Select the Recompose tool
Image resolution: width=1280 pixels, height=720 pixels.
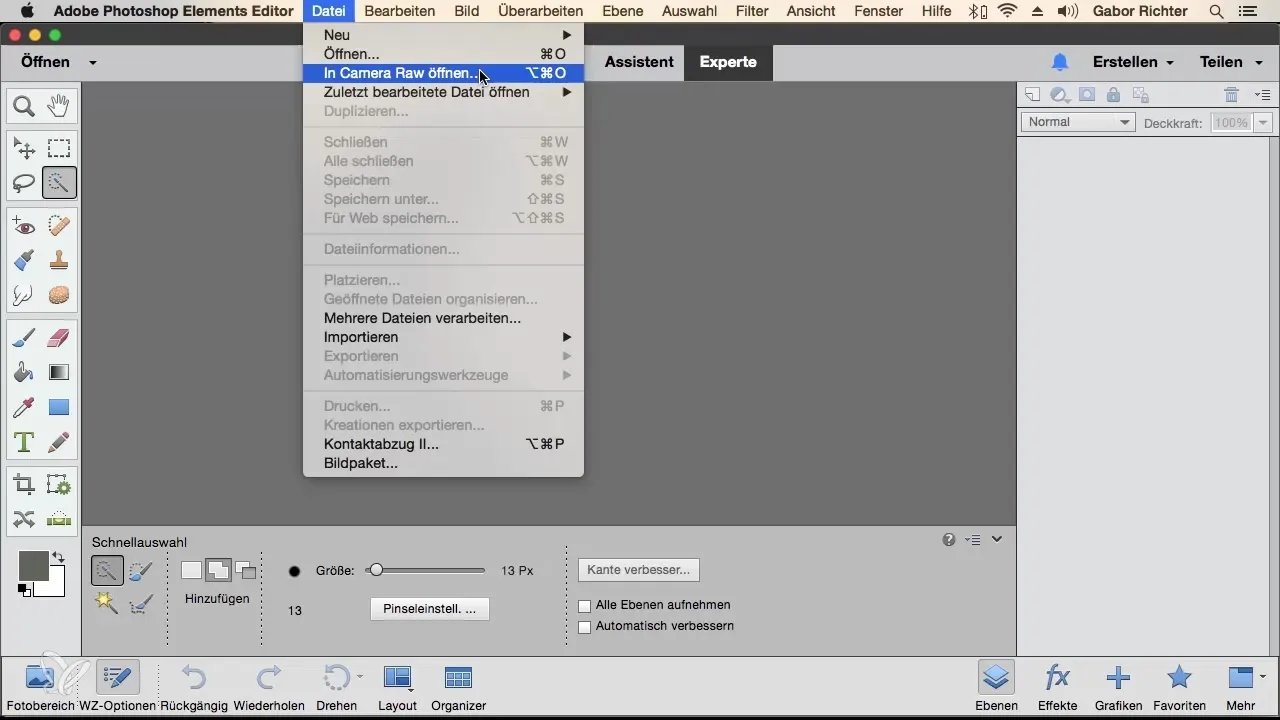tap(59, 485)
